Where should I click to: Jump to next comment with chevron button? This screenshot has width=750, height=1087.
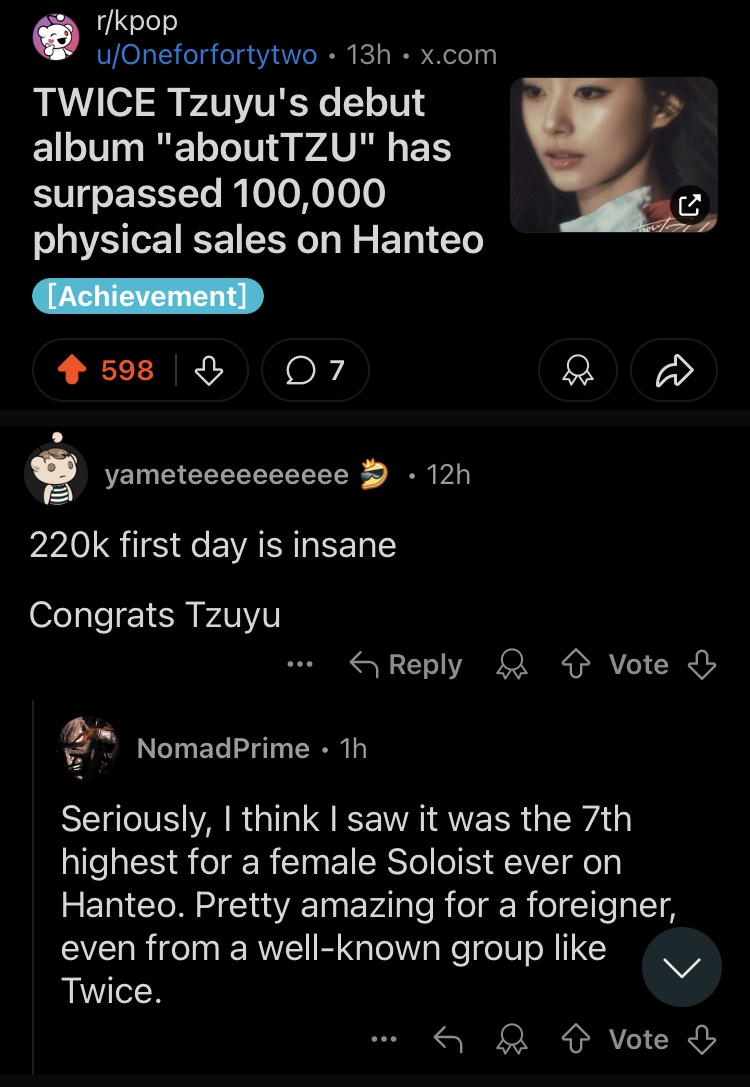[681, 966]
